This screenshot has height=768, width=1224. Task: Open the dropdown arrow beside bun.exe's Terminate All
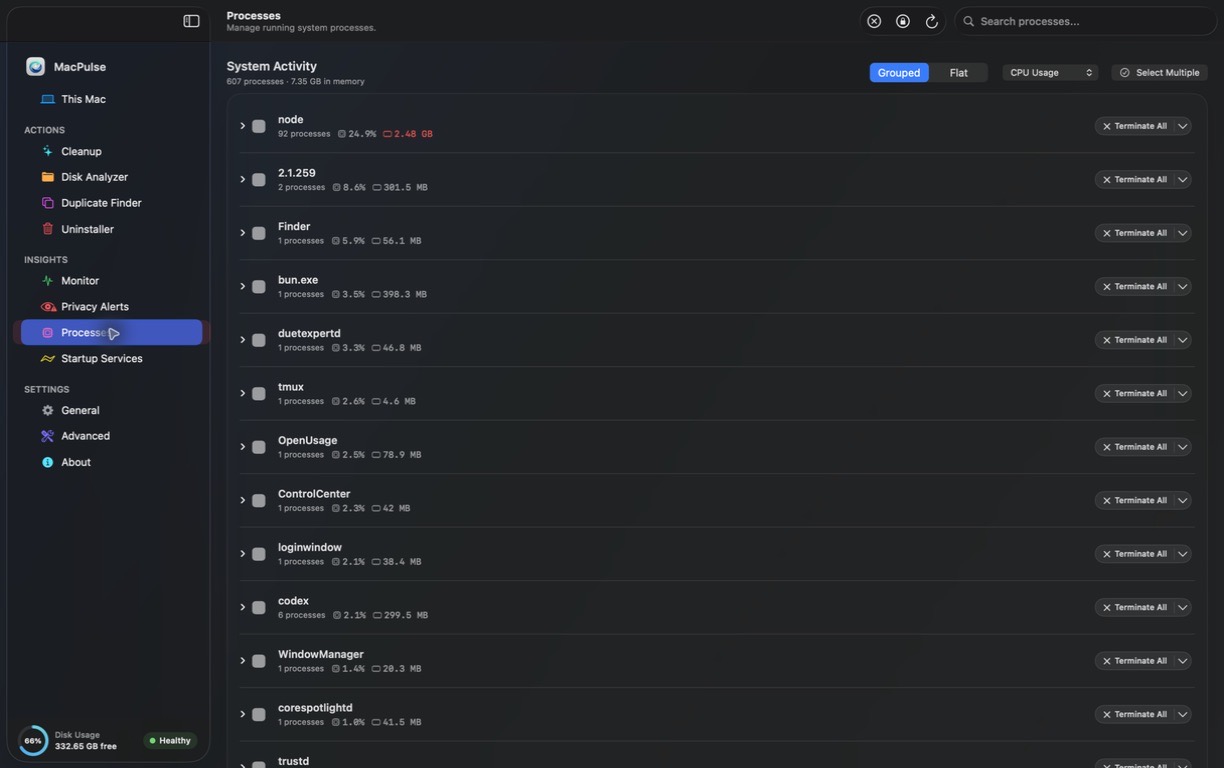(x=1183, y=287)
